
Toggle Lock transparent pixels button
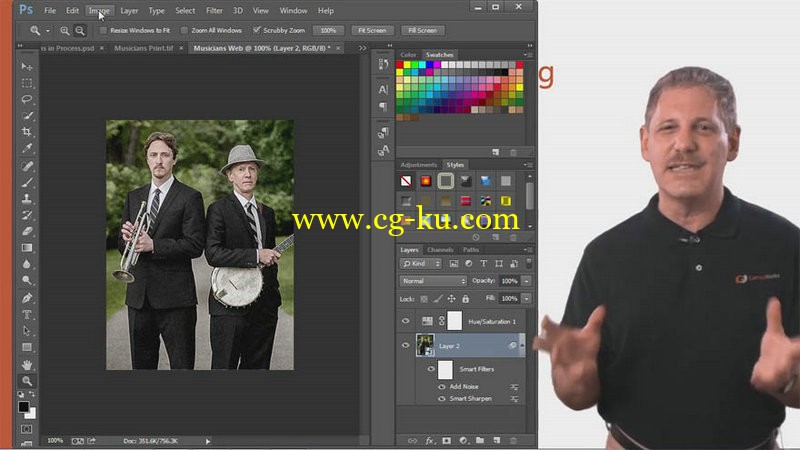click(424, 299)
